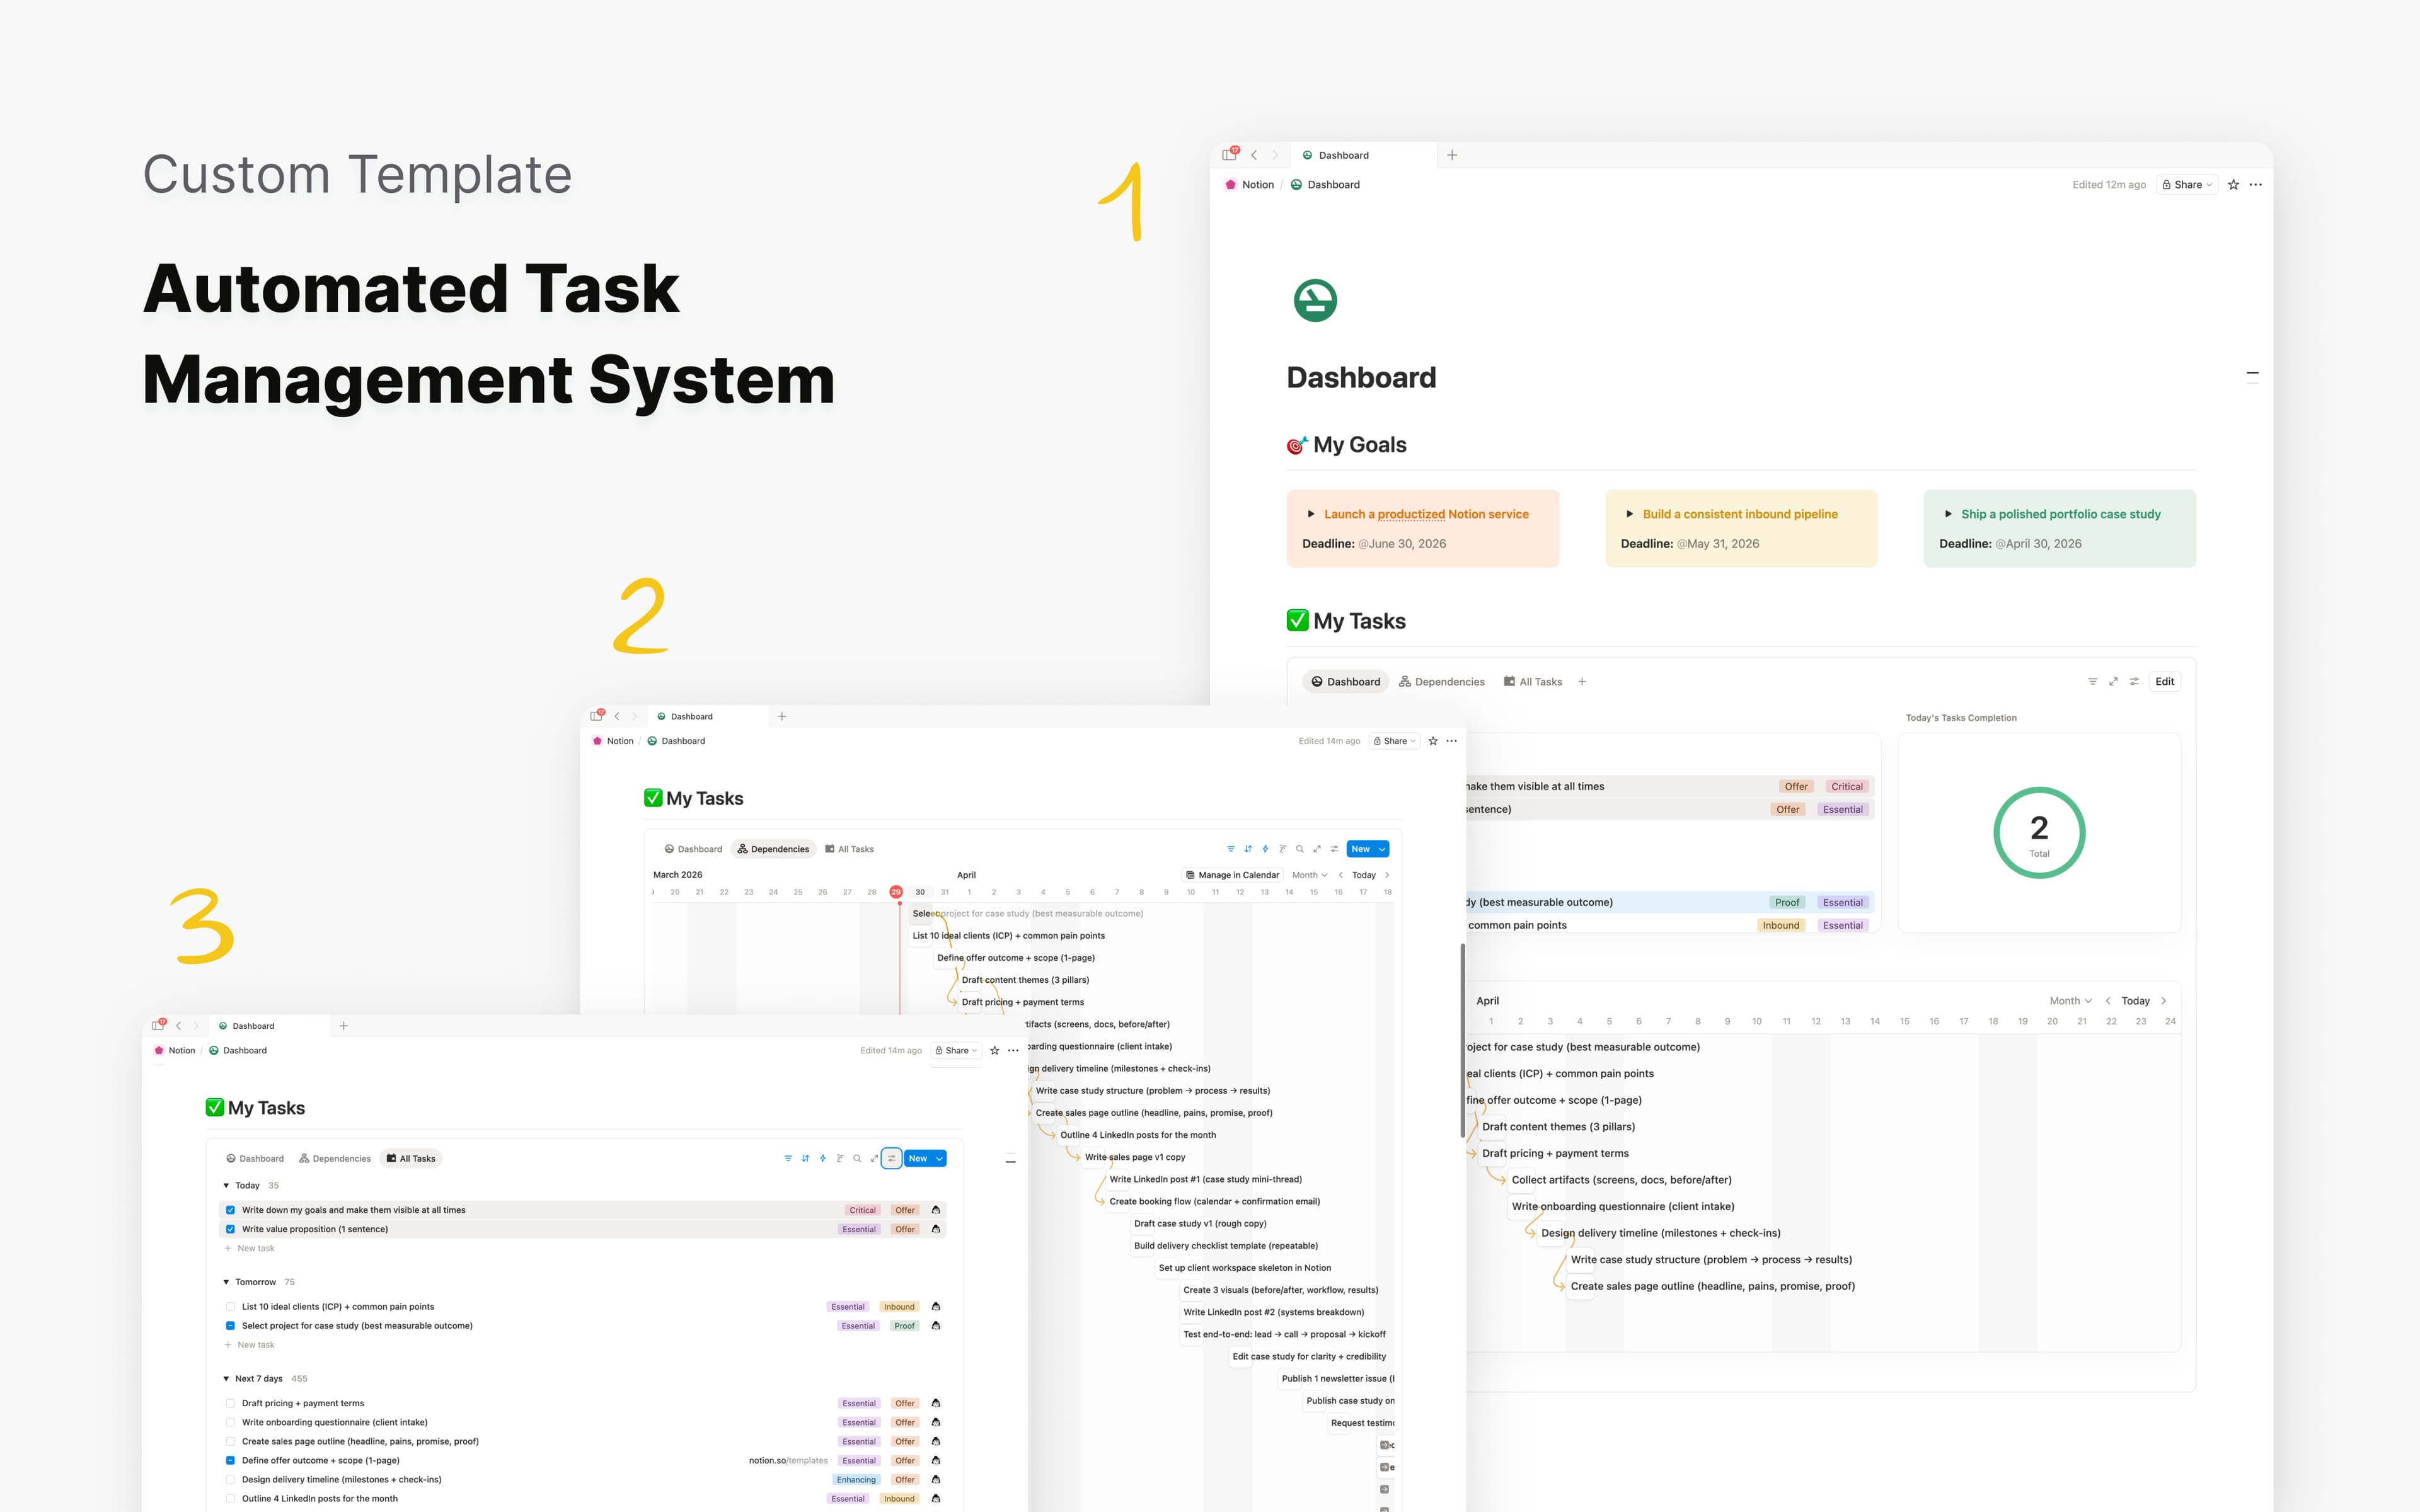Mark List 10 ideal clients as complete
This screenshot has width=2420, height=1512.
tap(230, 1306)
